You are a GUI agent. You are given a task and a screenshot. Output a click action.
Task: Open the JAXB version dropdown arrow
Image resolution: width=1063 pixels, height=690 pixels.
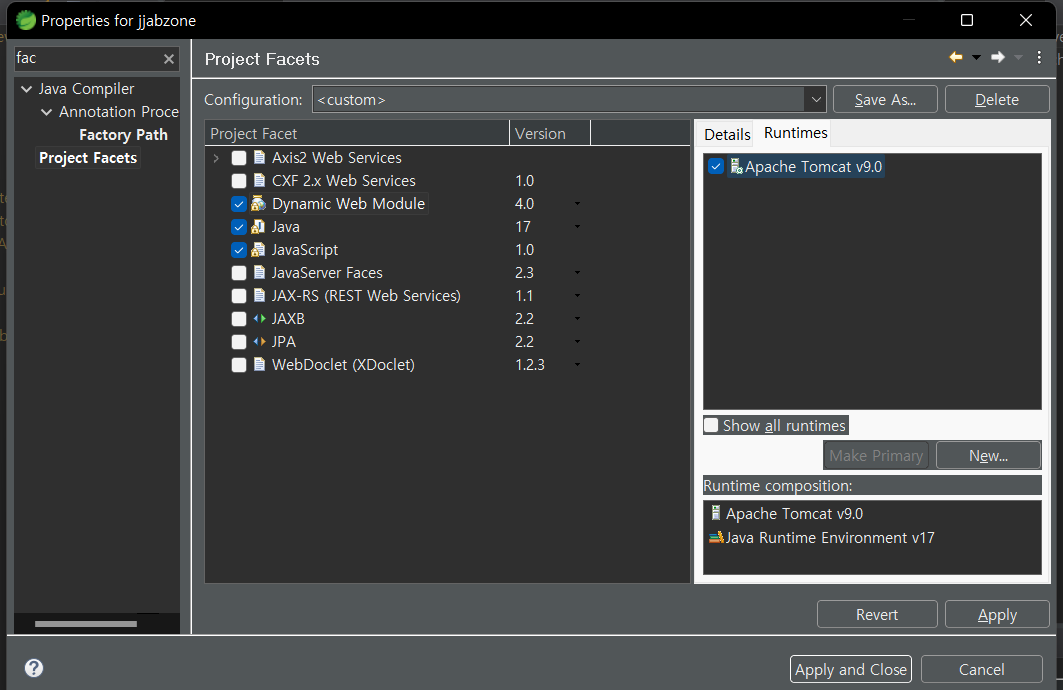(577, 319)
